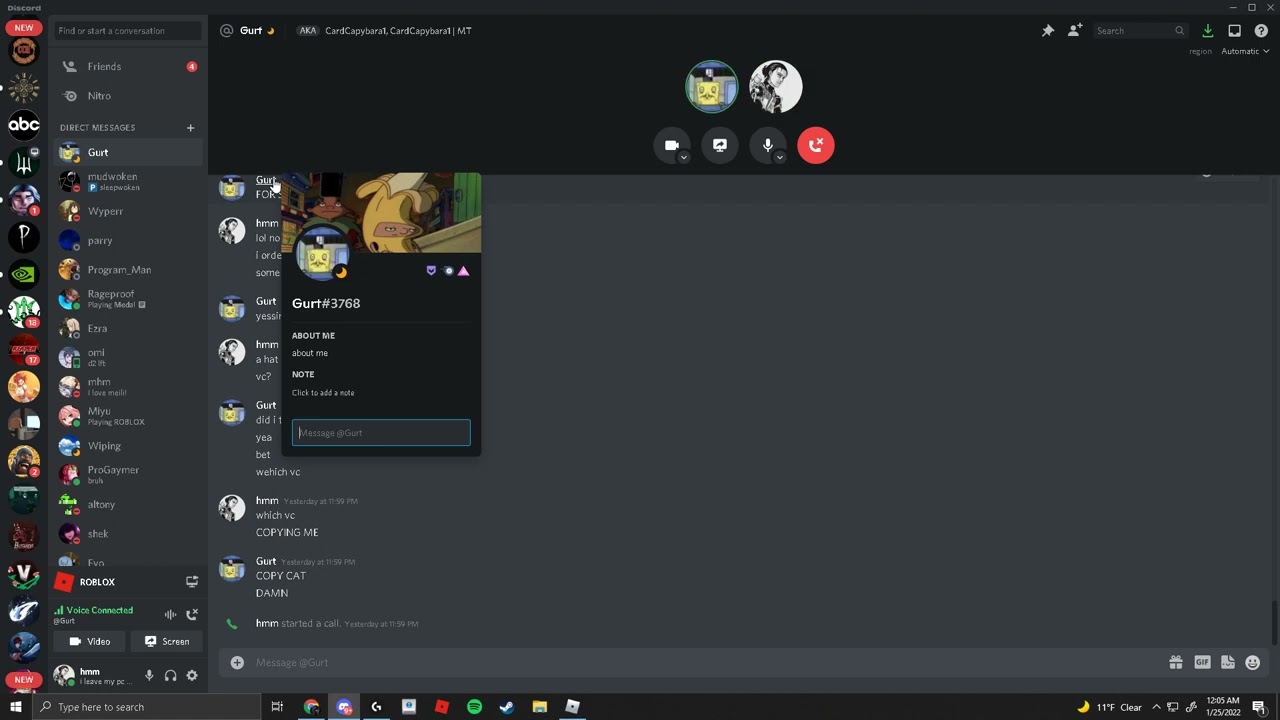Stream the ROBLOX game screen icon
The image size is (1280, 720).
(x=192, y=581)
